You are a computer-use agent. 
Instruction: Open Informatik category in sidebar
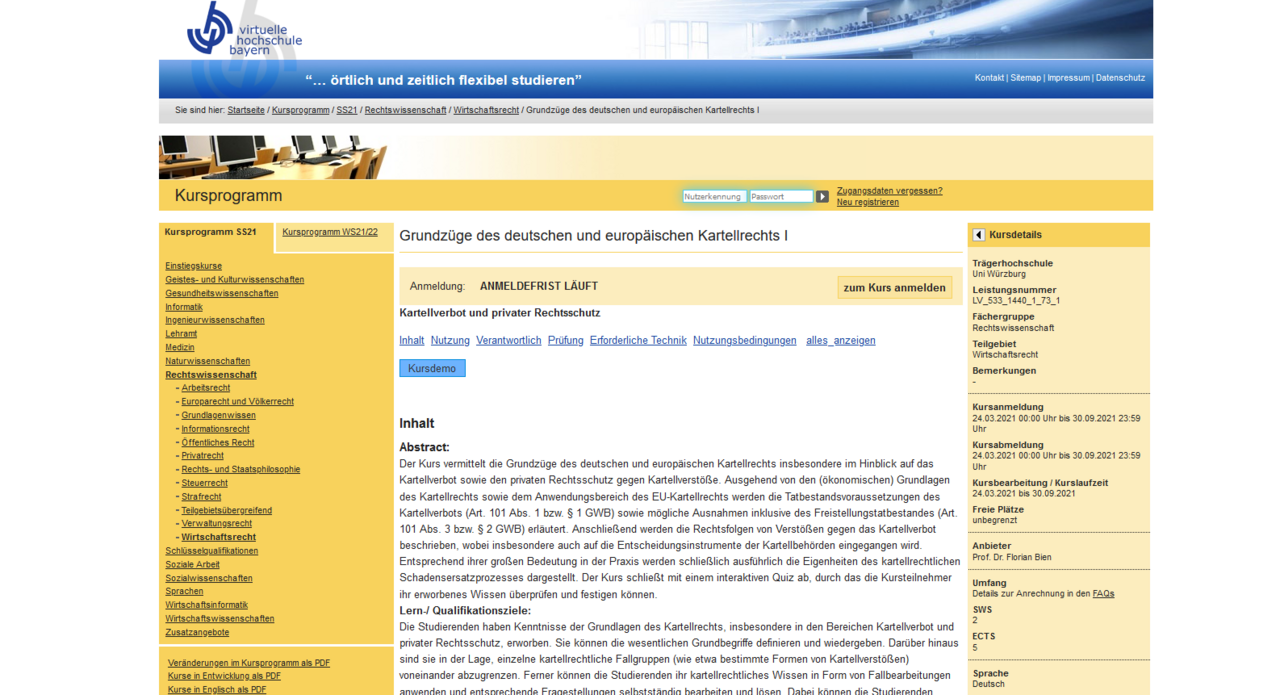[184, 307]
